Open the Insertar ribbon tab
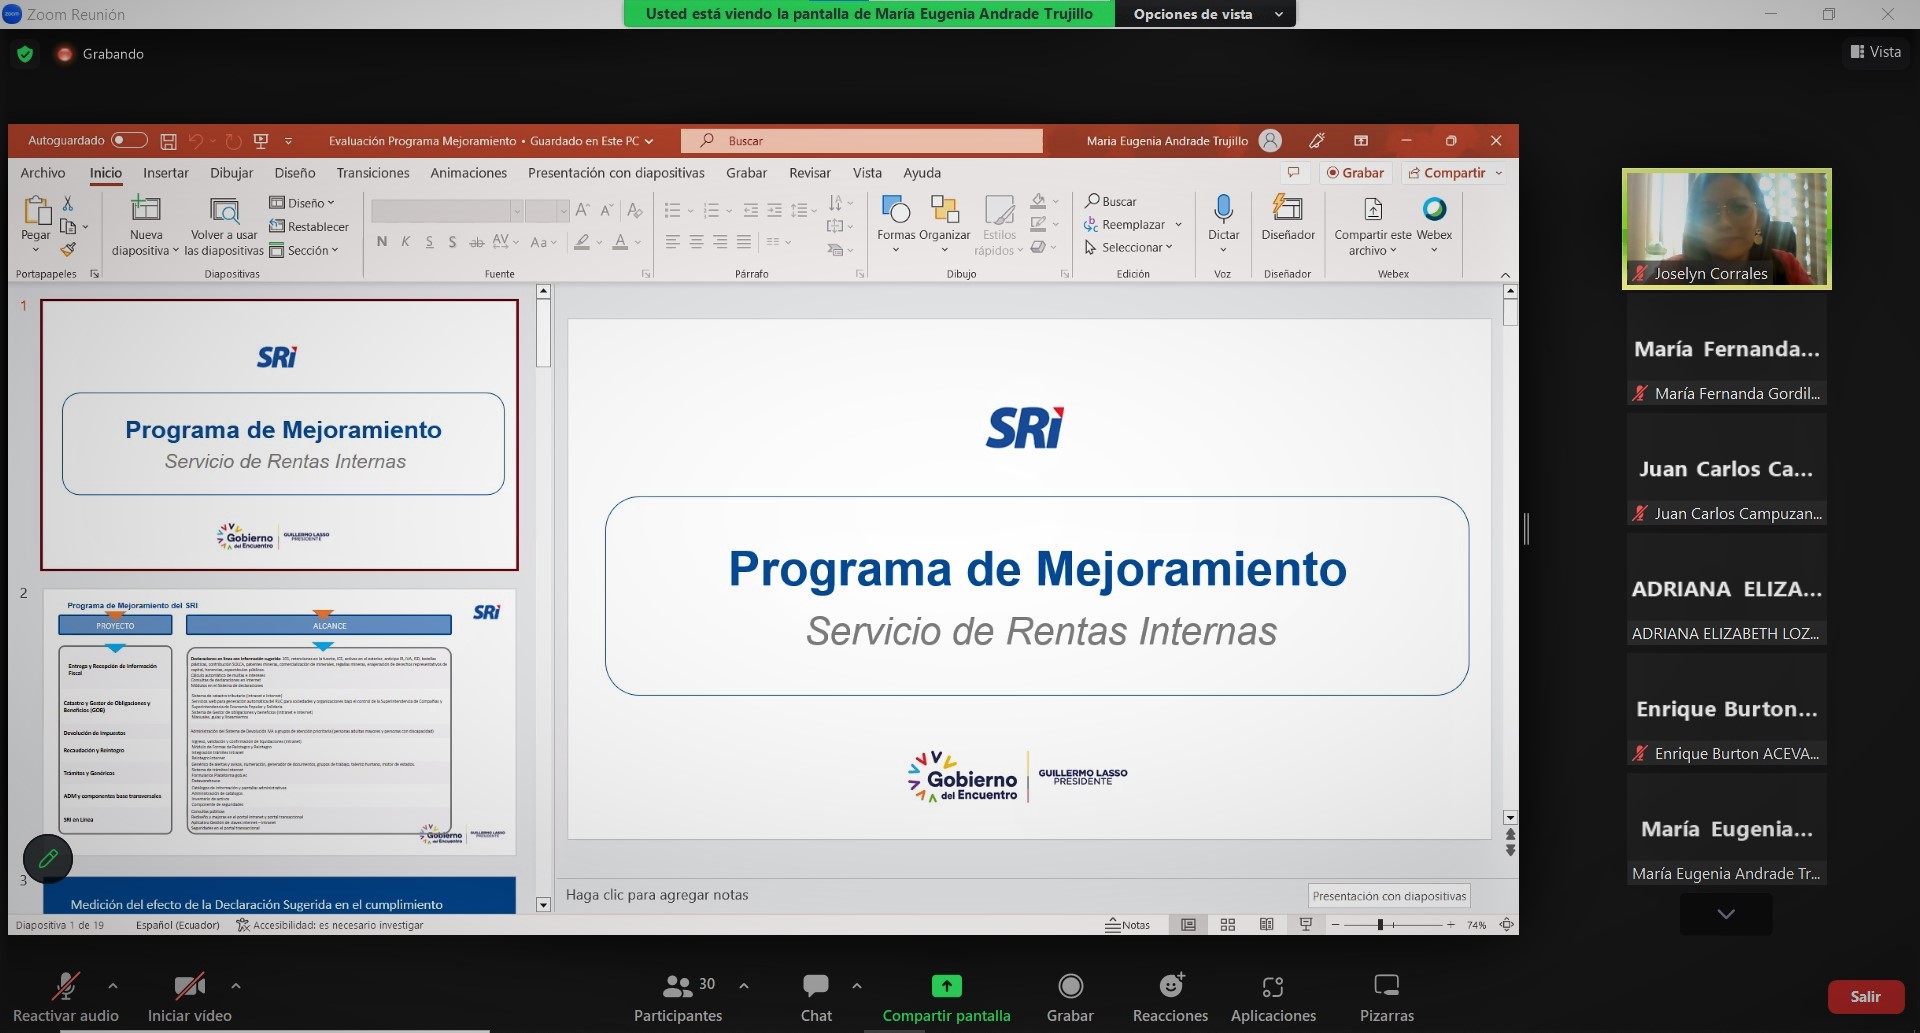1920x1033 pixels. click(x=166, y=173)
